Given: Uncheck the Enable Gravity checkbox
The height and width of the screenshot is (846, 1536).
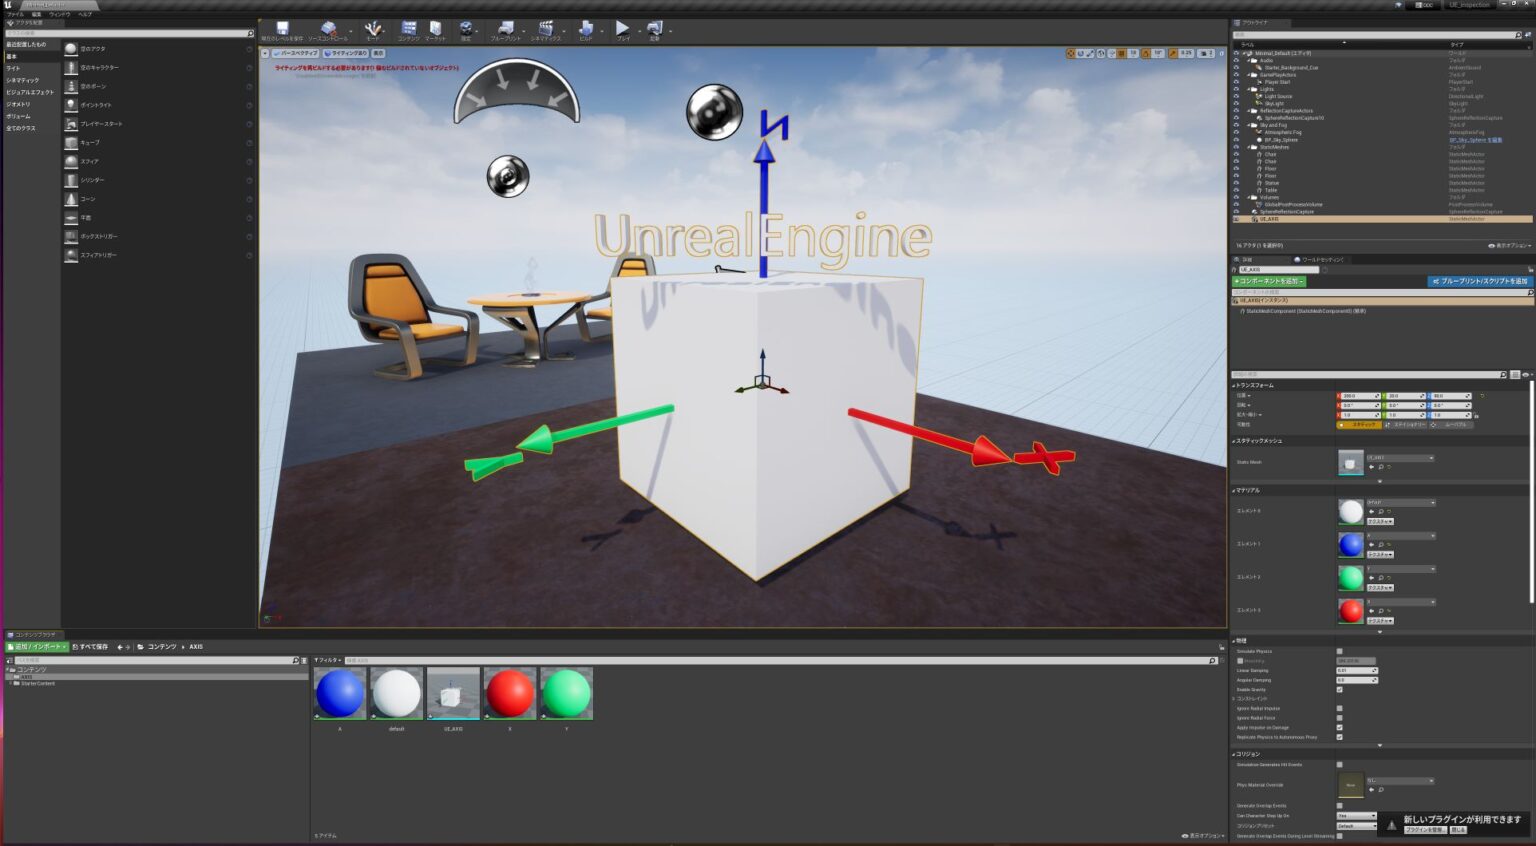Looking at the screenshot, I should click(1340, 690).
